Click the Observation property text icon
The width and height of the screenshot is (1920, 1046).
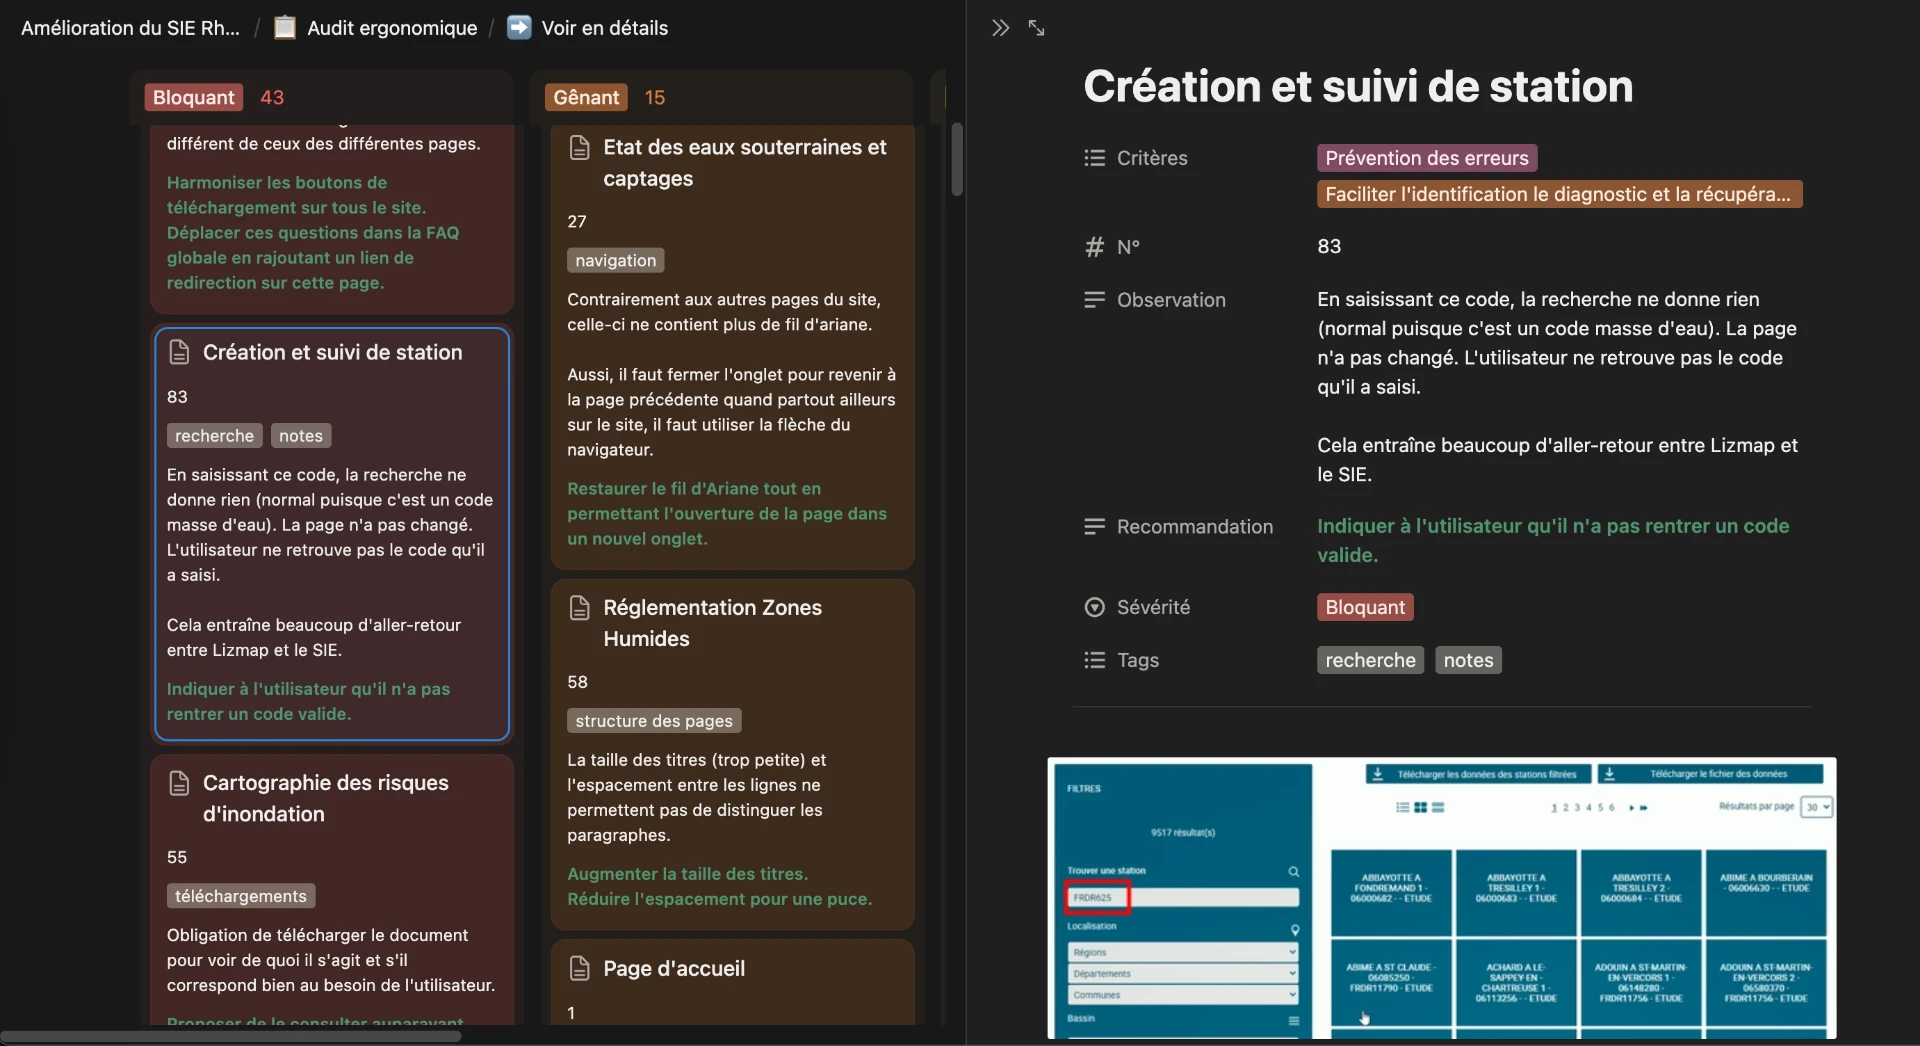click(x=1094, y=300)
